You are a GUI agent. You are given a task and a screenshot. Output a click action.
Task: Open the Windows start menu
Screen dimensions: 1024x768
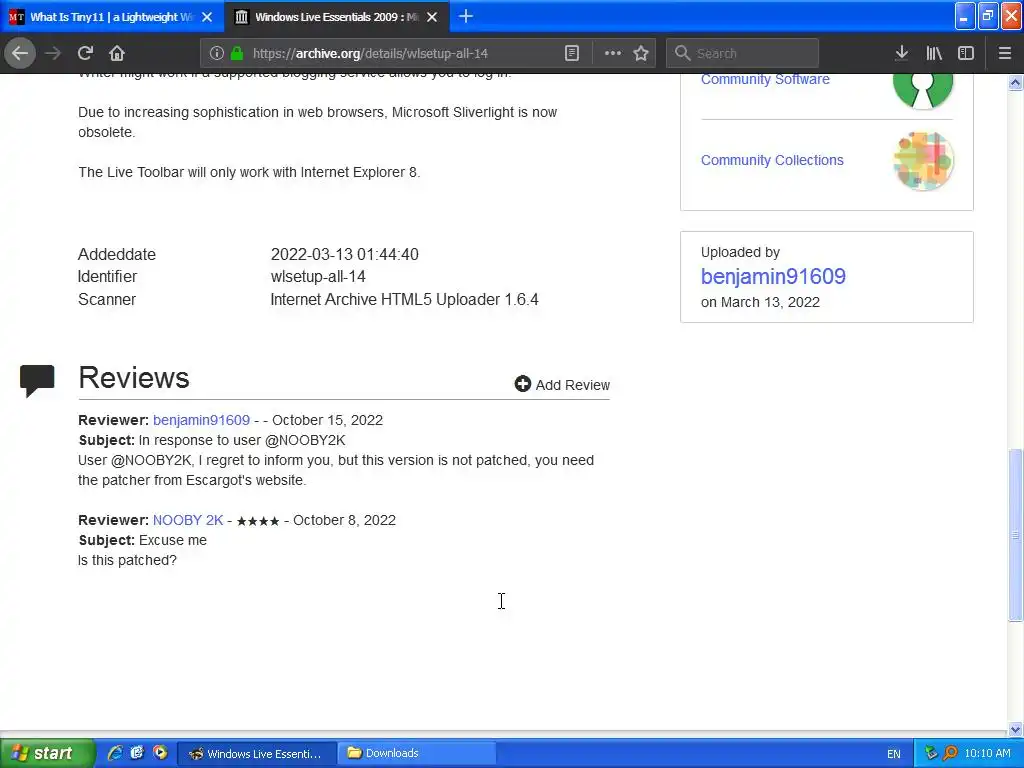point(47,753)
